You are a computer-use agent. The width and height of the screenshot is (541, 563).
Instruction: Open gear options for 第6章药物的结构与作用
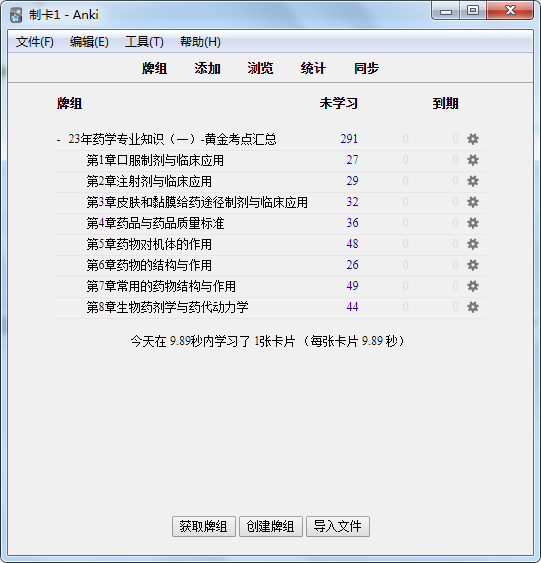[x=473, y=265]
